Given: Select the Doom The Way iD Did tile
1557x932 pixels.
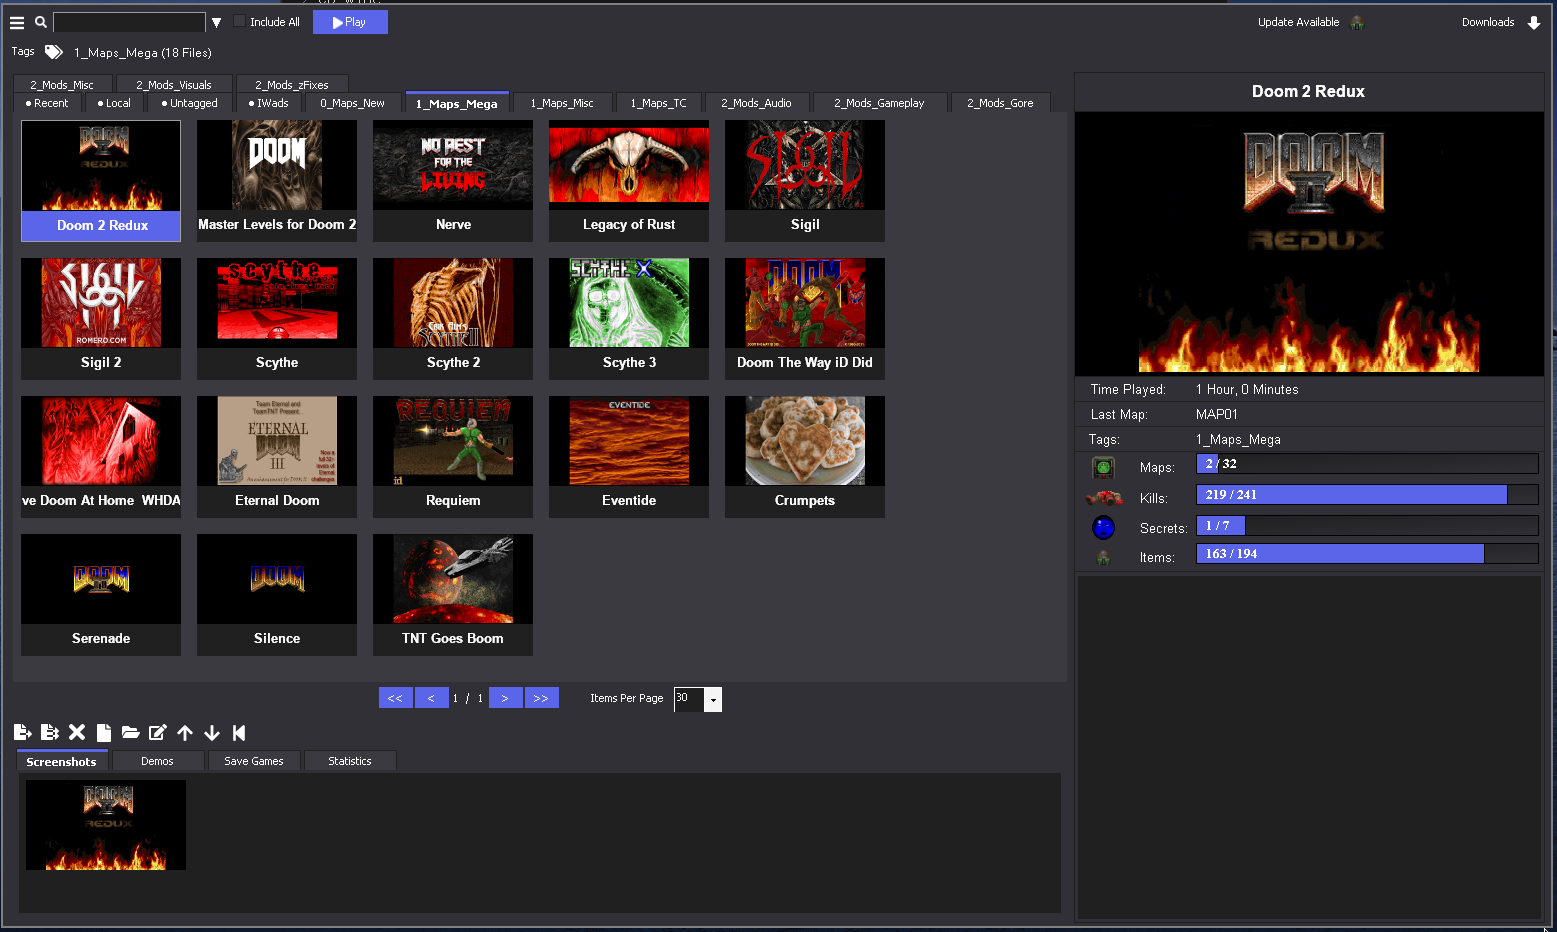Looking at the screenshot, I should point(805,319).
